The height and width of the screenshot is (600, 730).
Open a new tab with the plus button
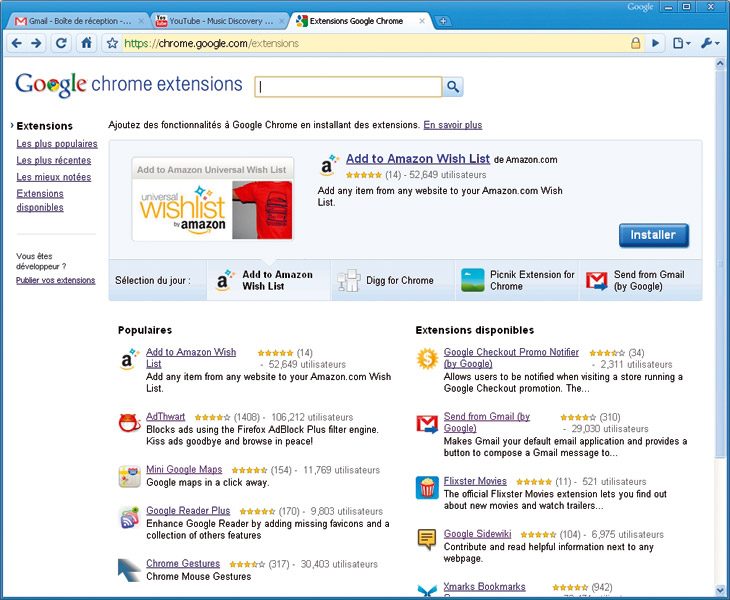(443, 21)
